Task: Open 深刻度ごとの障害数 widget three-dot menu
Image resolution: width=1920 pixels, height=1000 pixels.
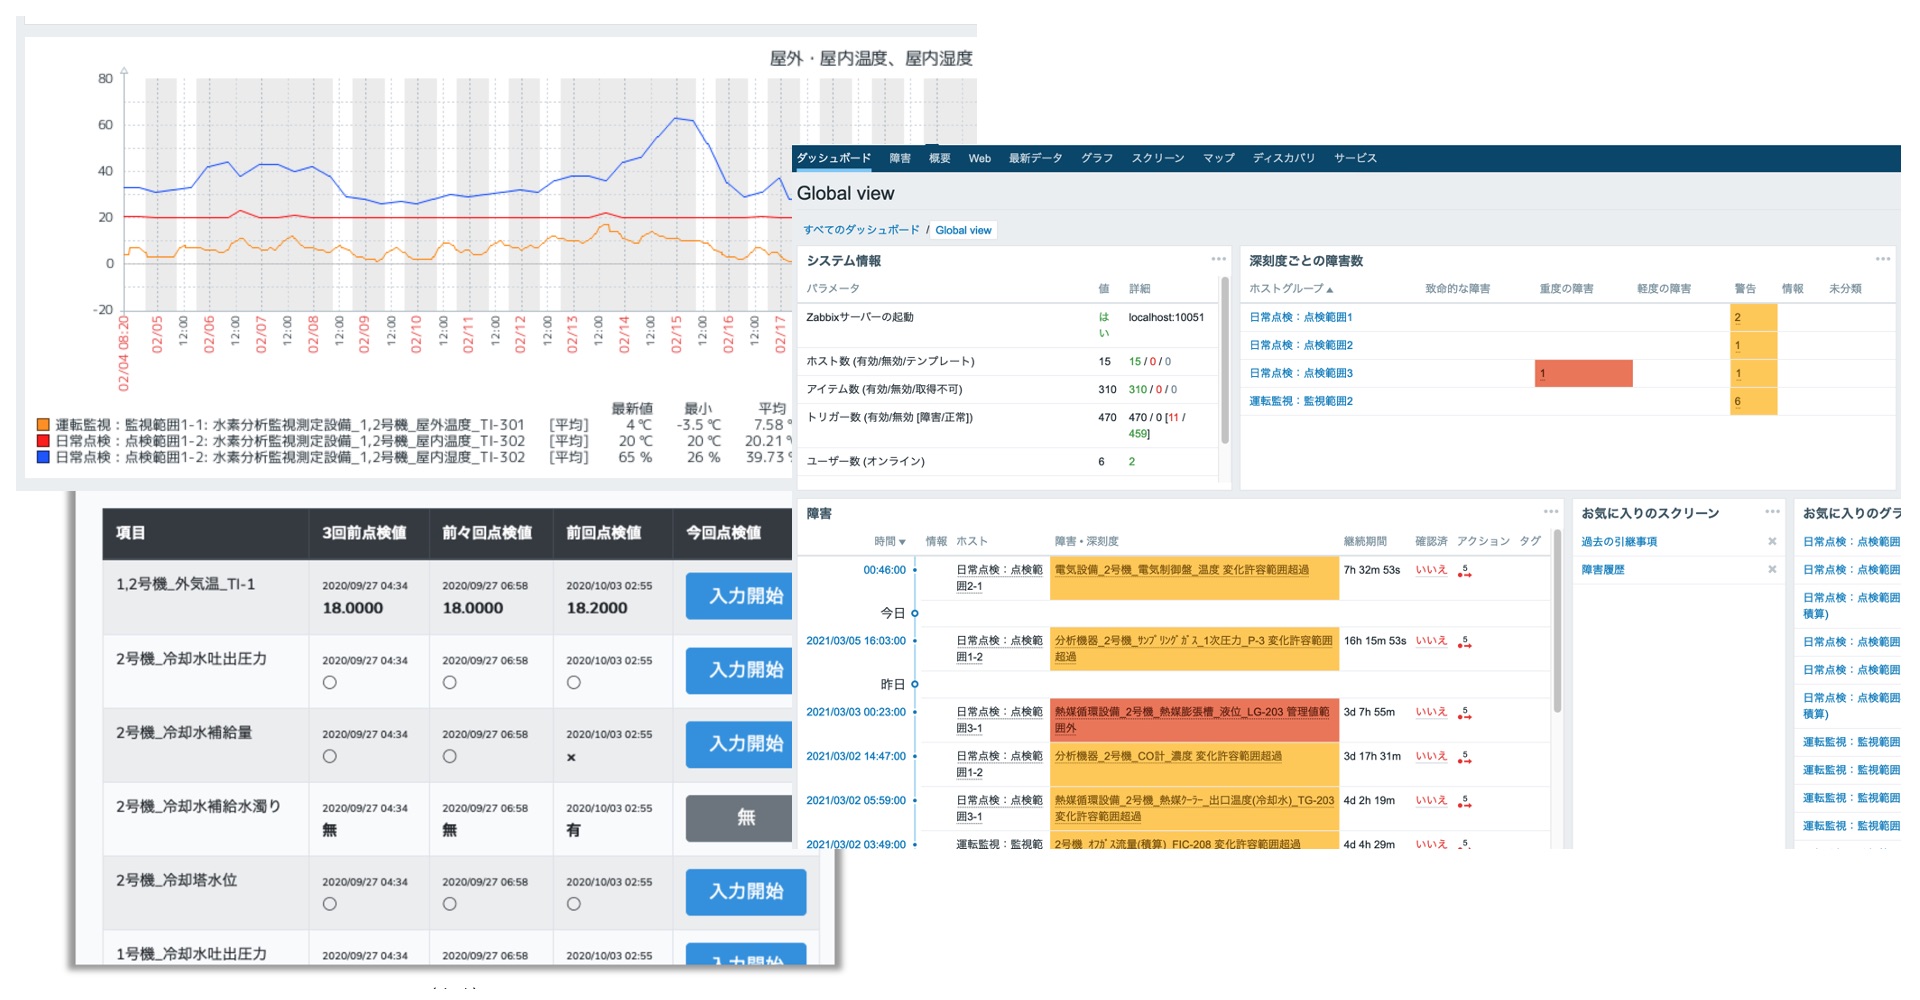Action: 1883,259
